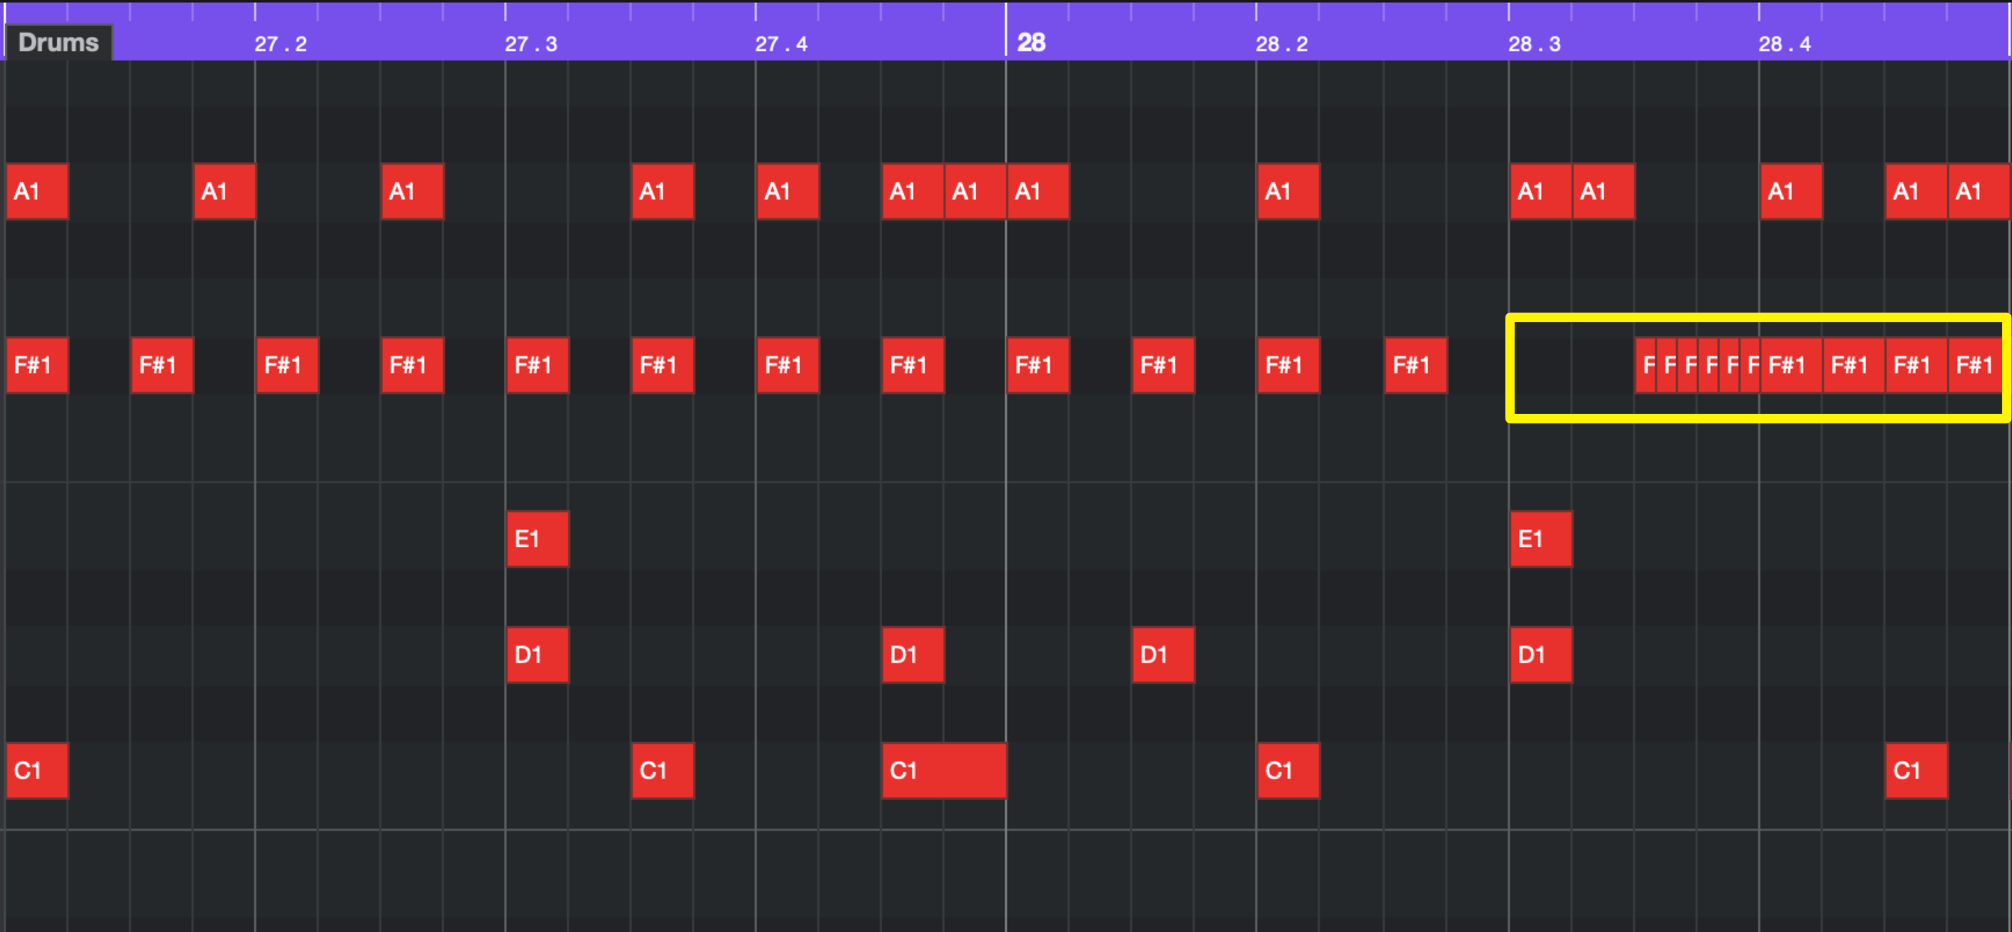The width and height of the screenshot is (2012, 932).
Task: Click the 27.4 beat marker in ruler
Action: [781, 44]
